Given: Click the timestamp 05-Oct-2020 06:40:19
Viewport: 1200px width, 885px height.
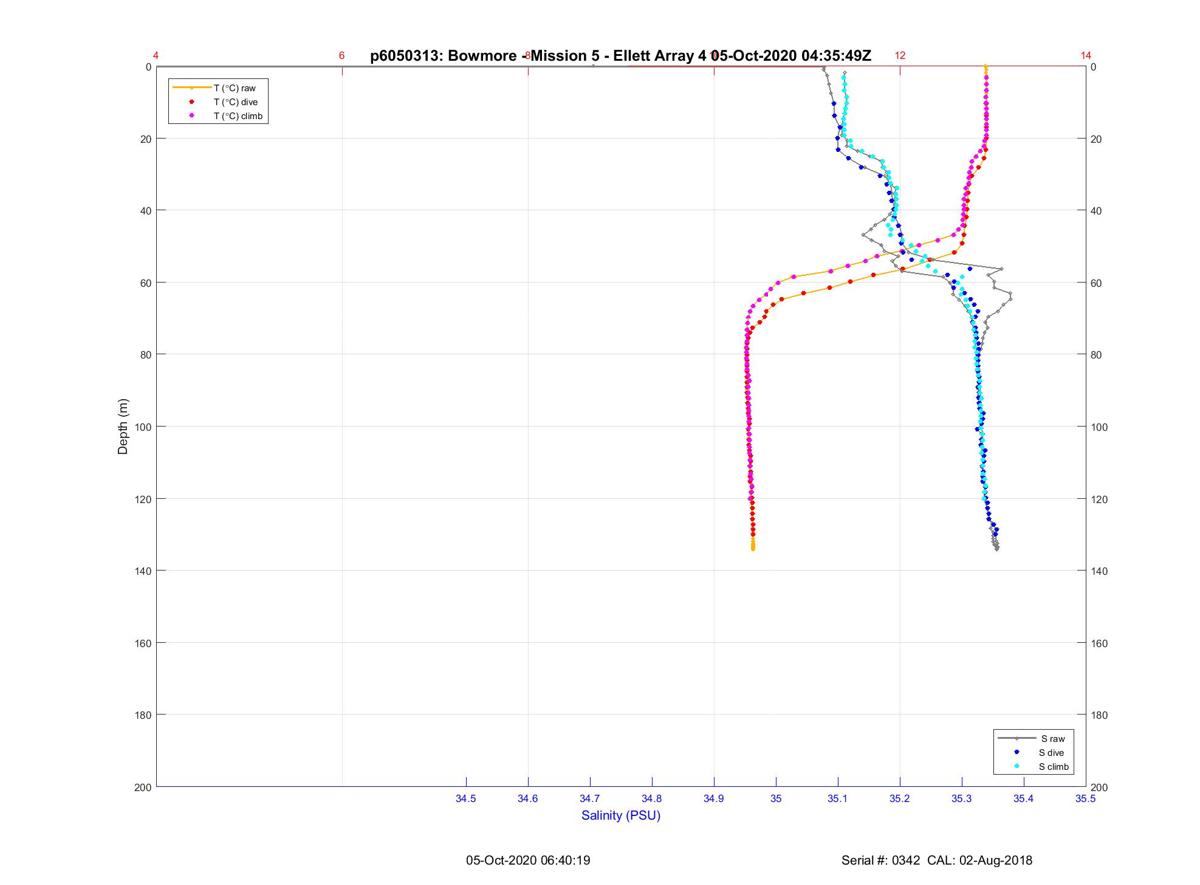Looking at the screenshot, I should pos(528,860).
